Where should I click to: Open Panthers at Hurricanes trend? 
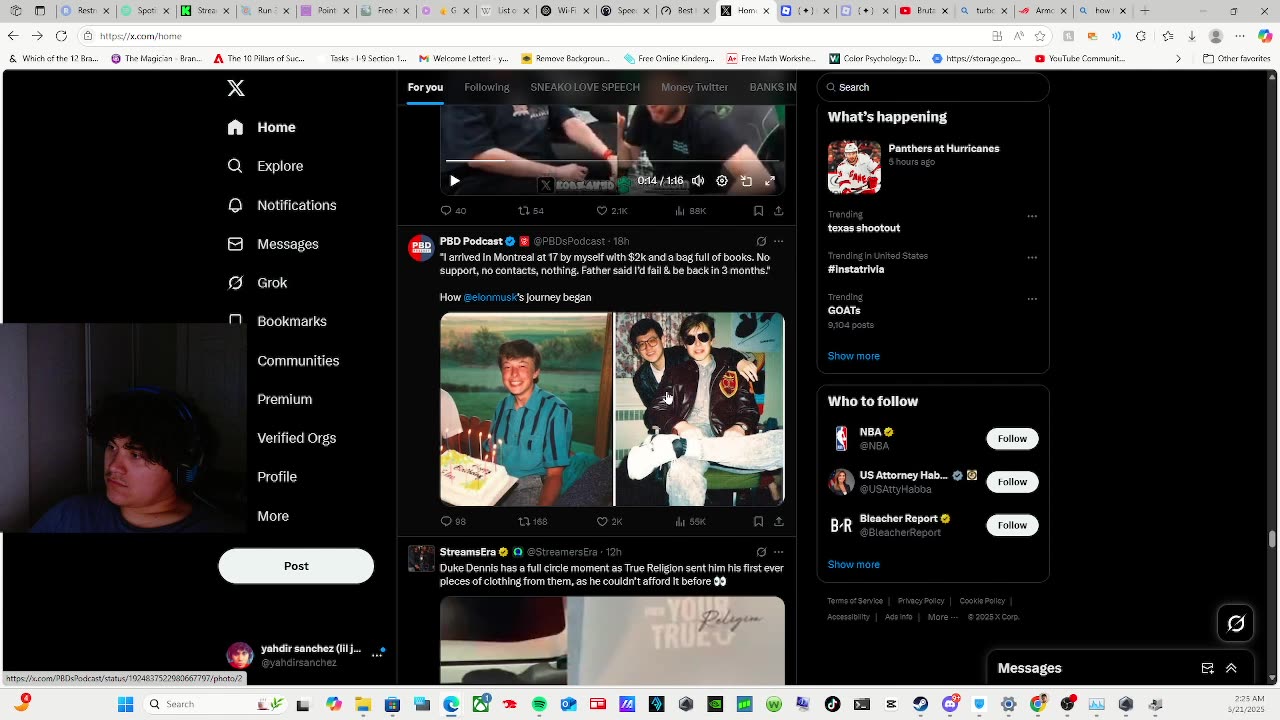933,166
